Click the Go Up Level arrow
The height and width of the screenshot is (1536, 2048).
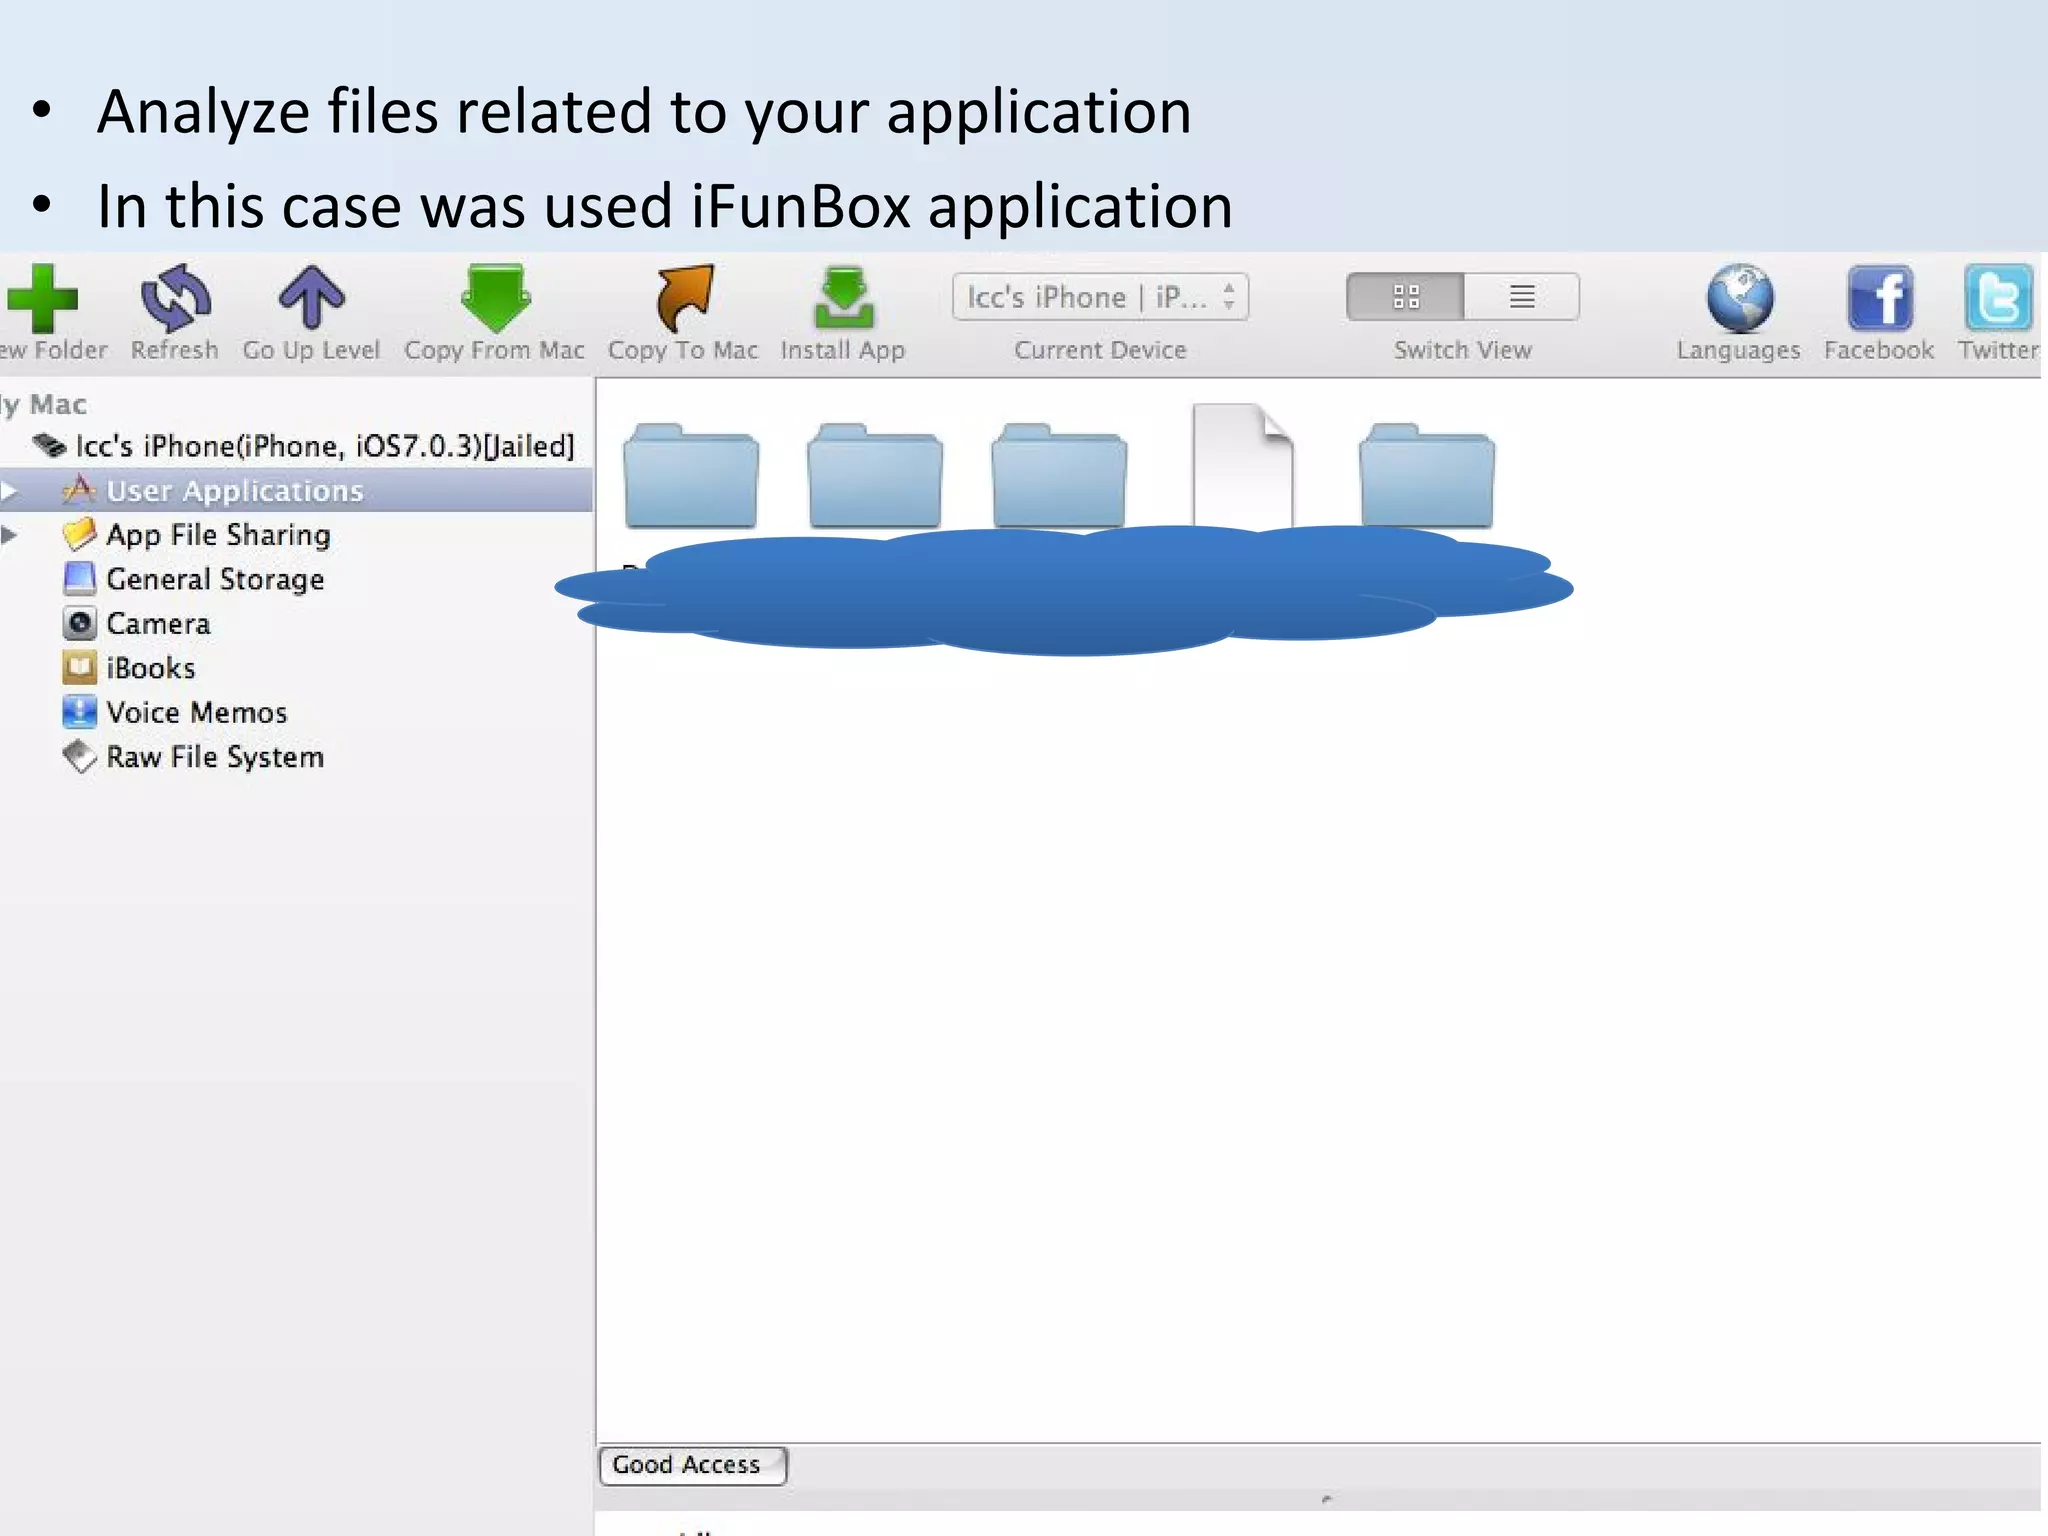(311, 298)
